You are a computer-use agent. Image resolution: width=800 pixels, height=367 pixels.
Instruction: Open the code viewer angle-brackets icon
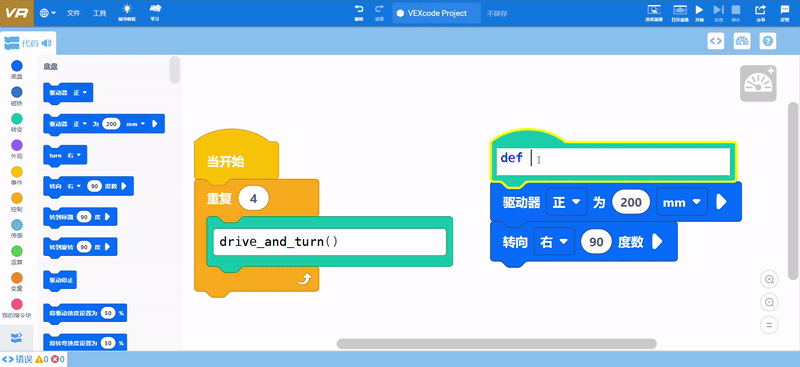pos(716,41)
